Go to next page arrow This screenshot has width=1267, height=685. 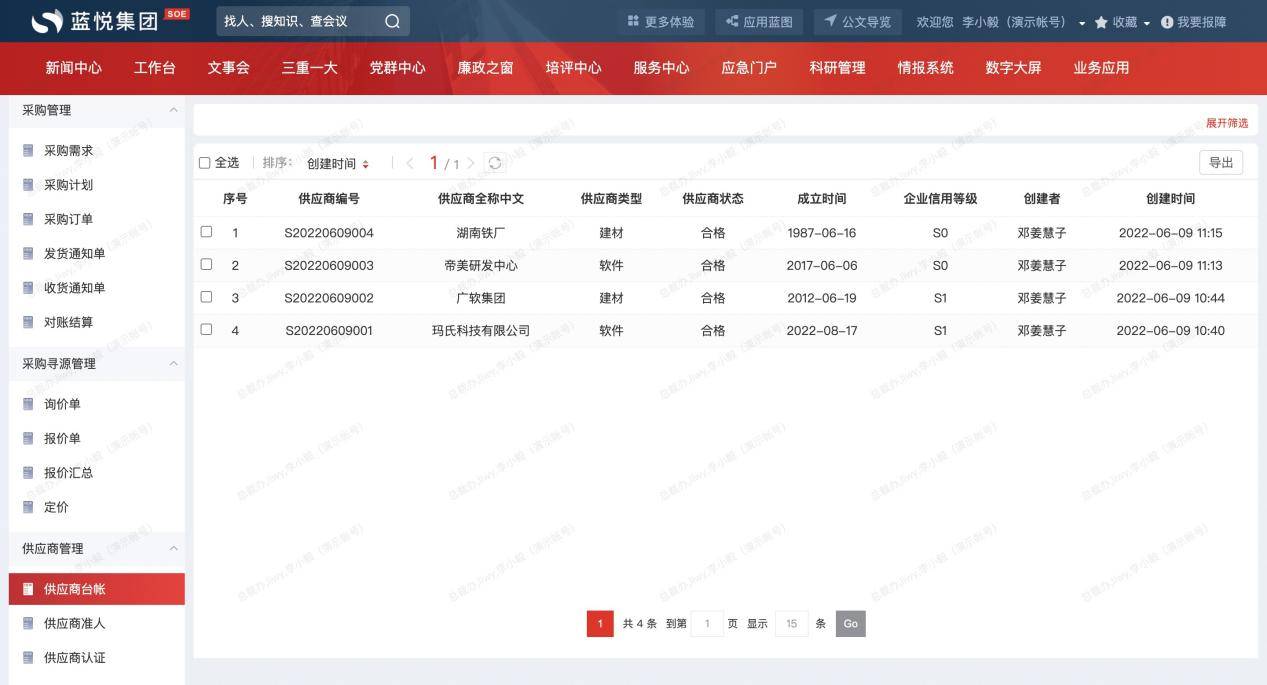[x=471, y=163]
